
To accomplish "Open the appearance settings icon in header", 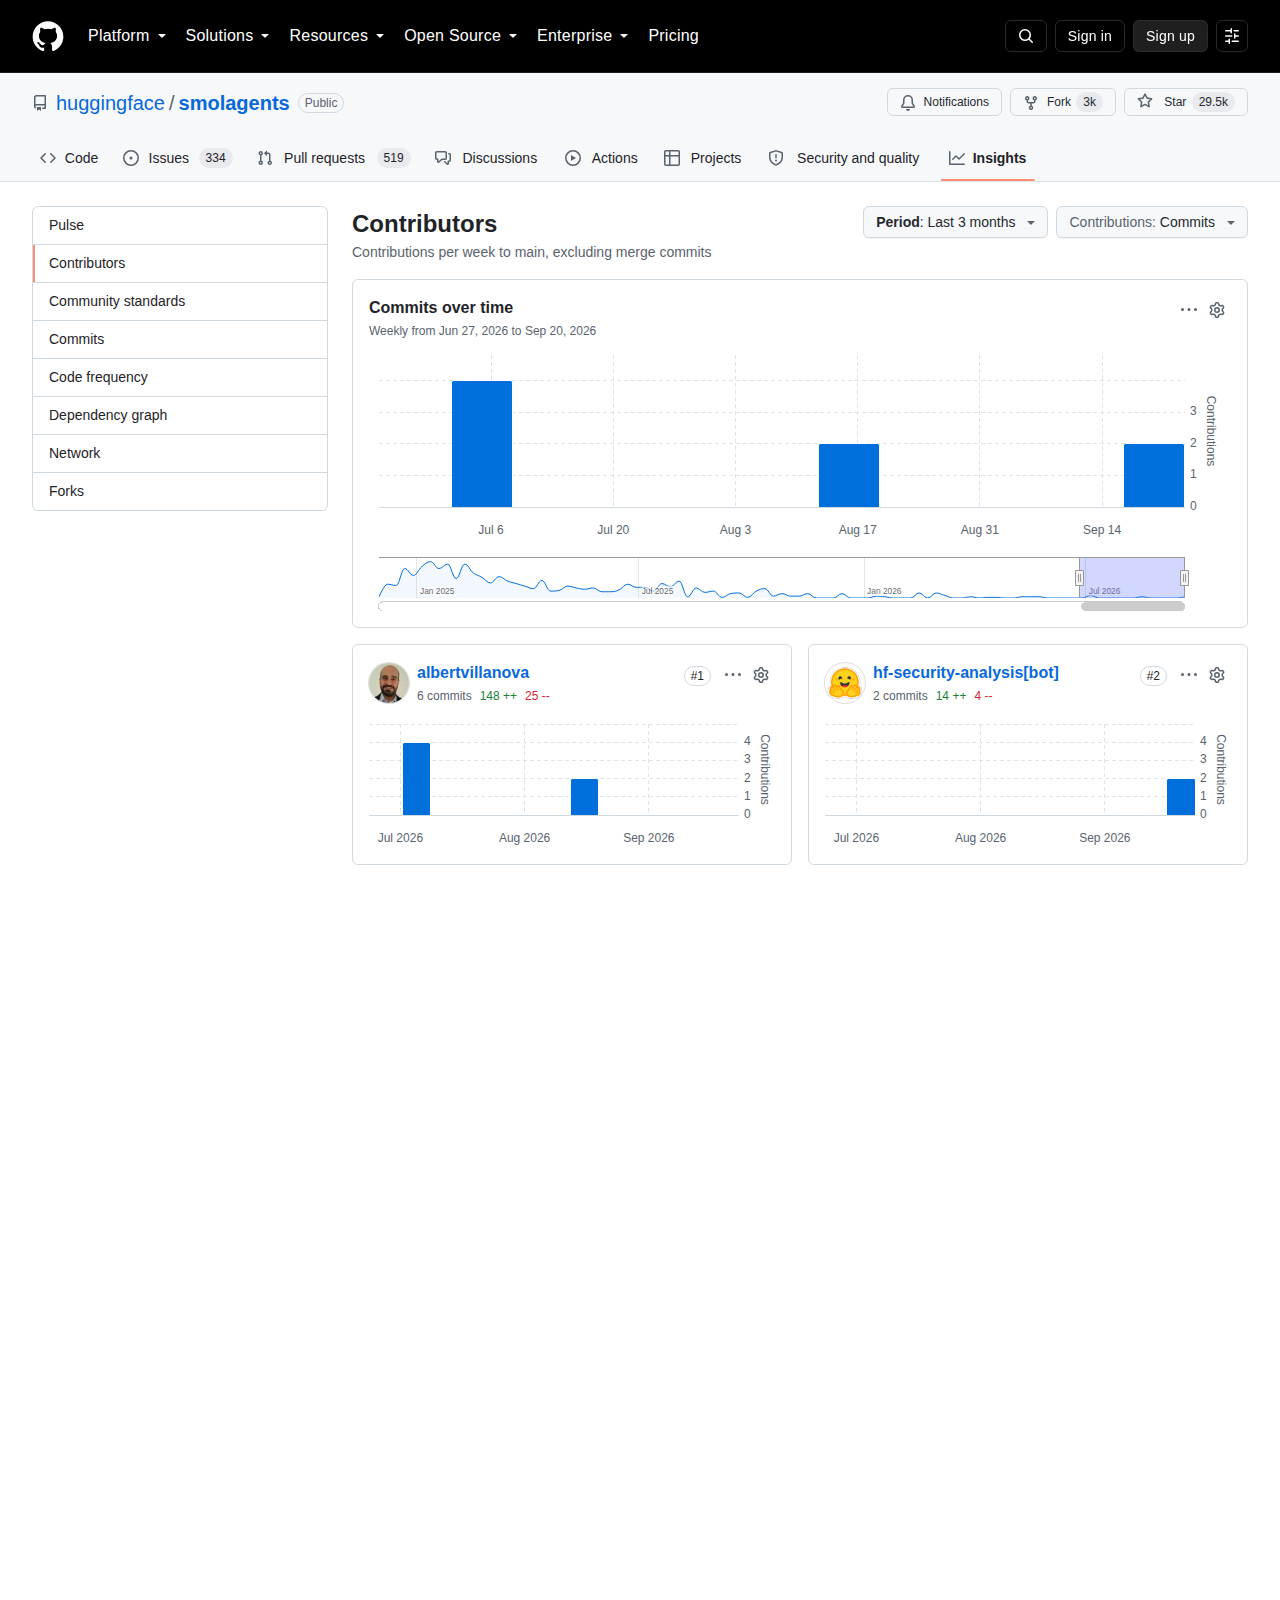I will pyautogui.click(x=1232, y=36).
